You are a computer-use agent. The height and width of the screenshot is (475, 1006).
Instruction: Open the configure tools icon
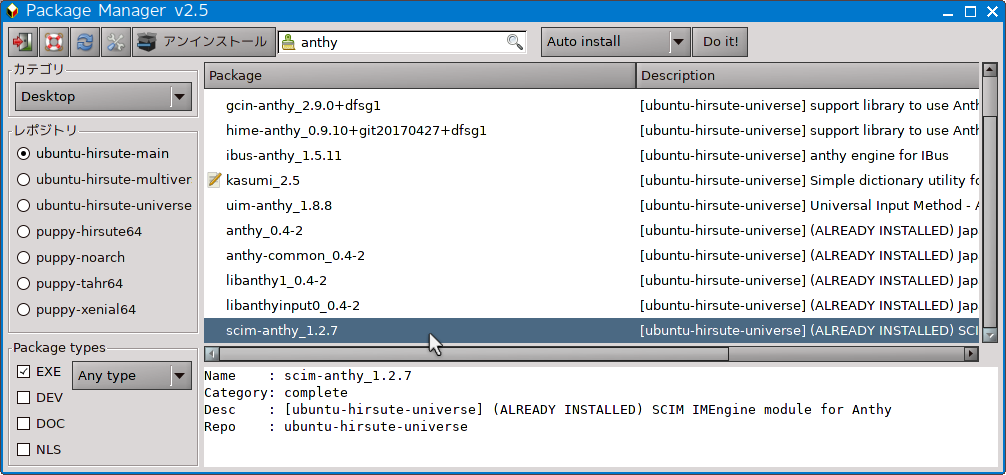(x=115, y=42)
